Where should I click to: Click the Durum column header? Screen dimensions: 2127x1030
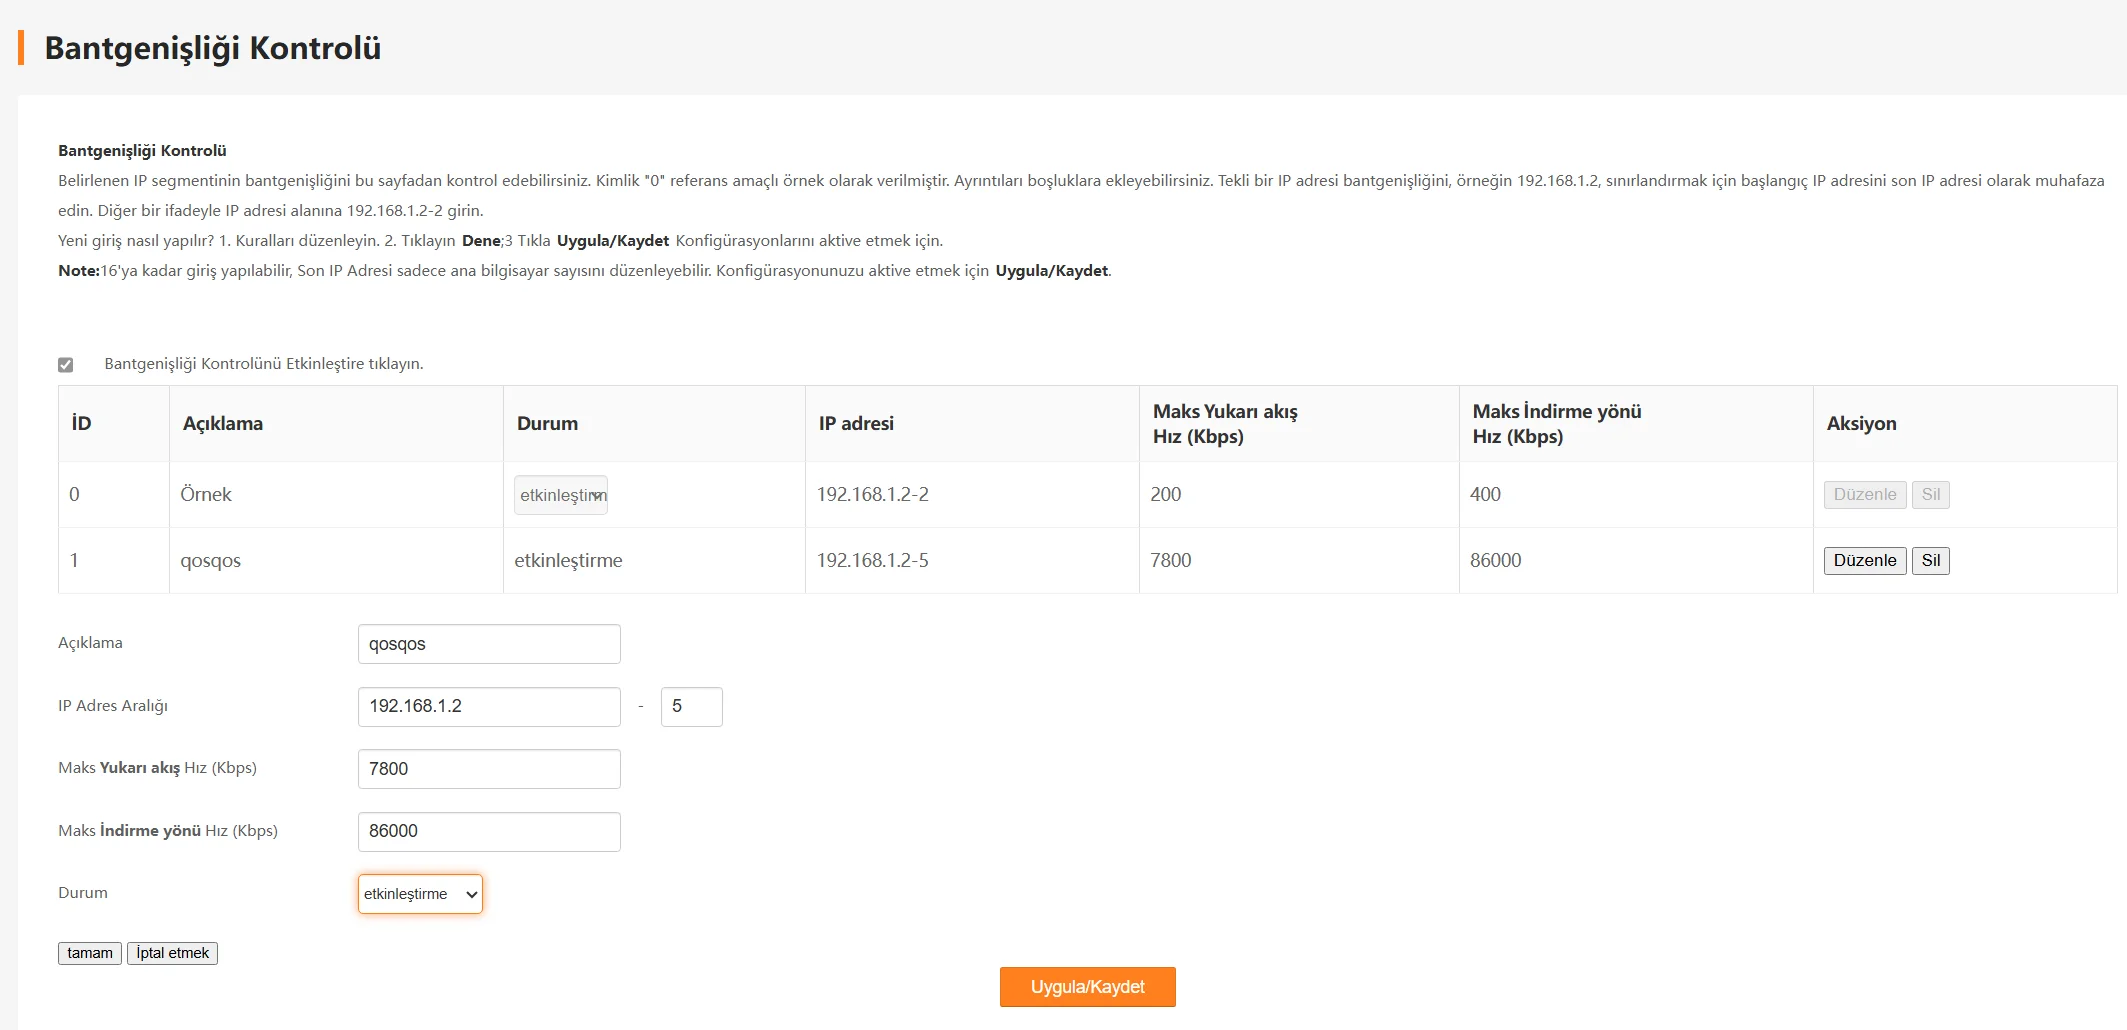pyautogui.click(x=547, y=424)
